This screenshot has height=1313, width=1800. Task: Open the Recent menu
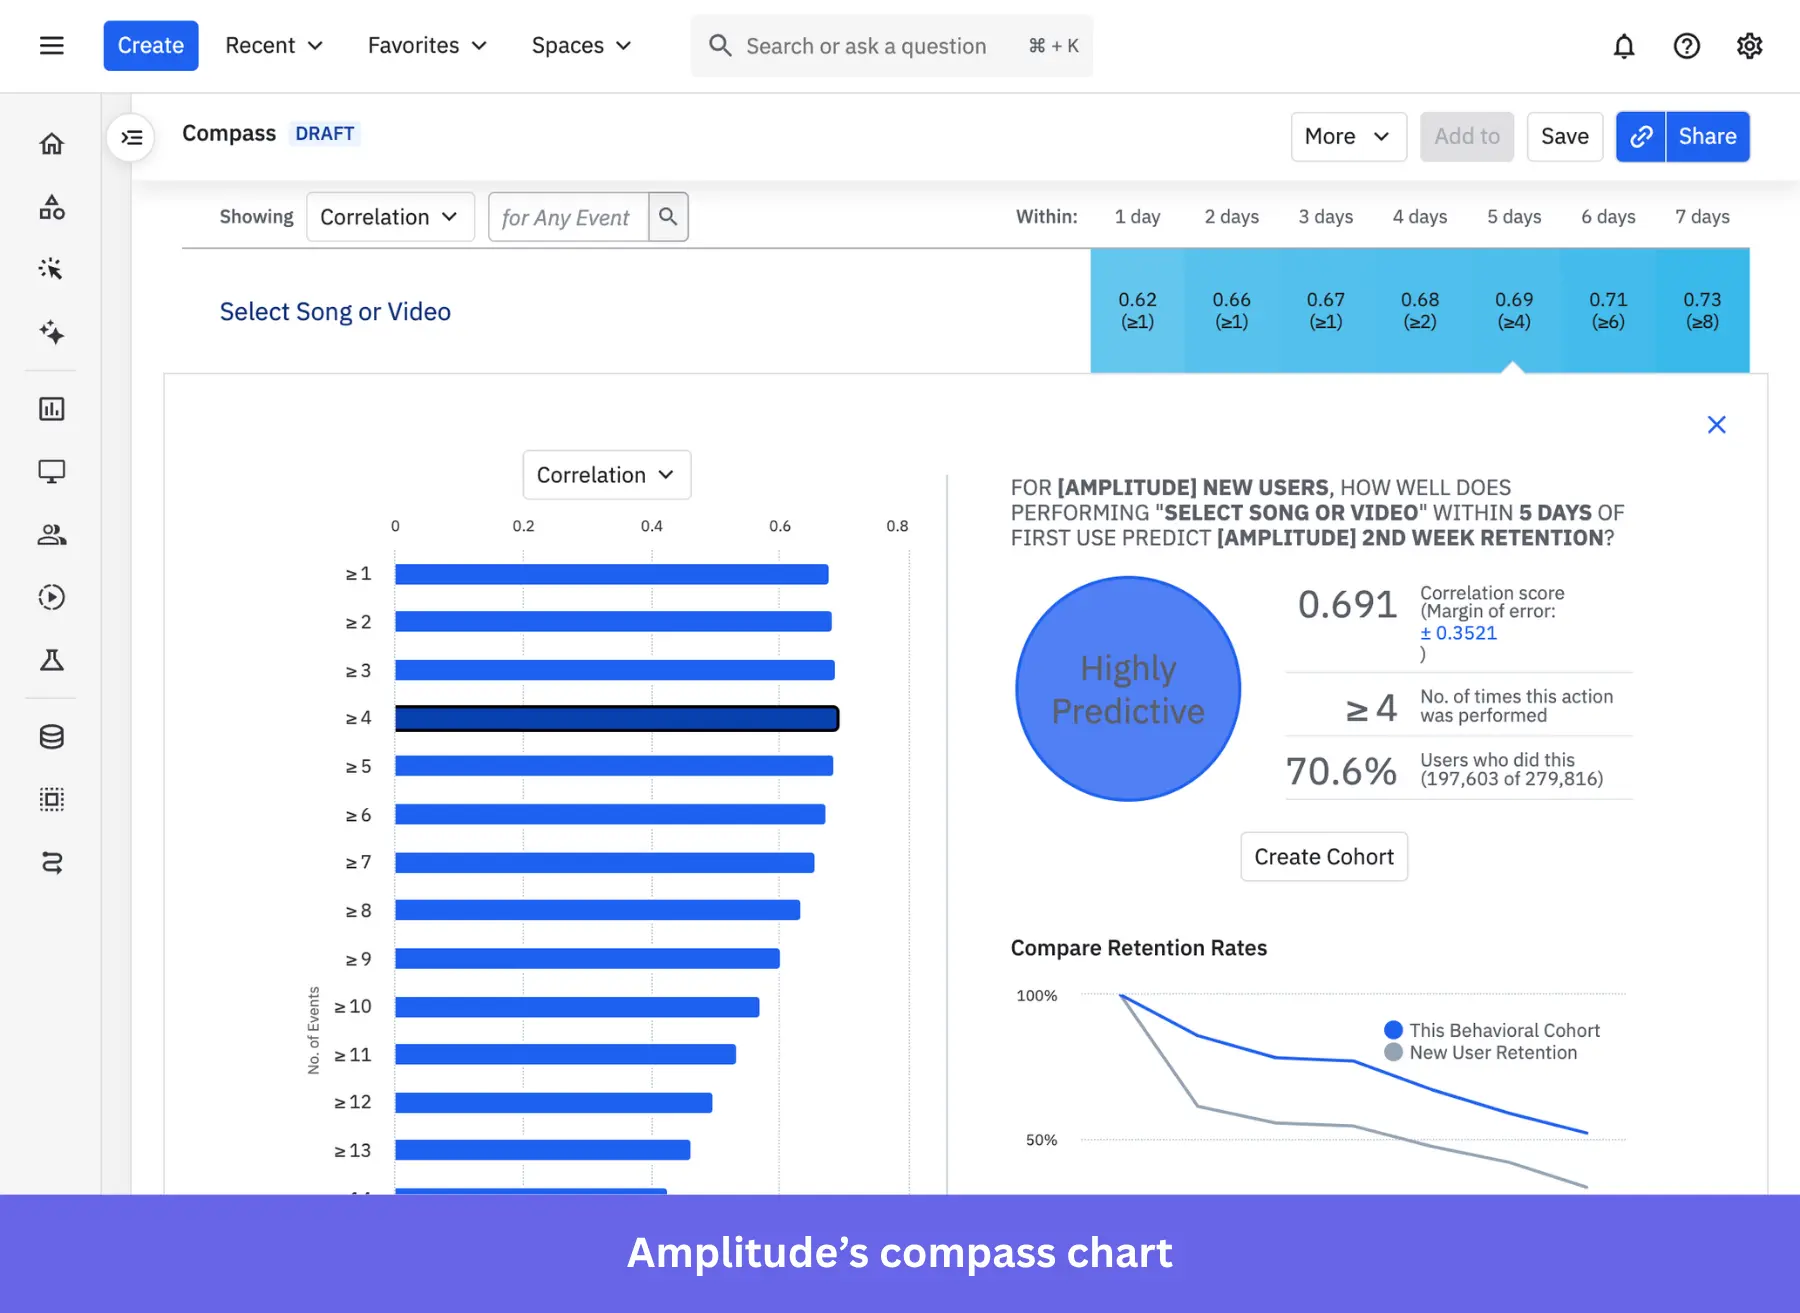click(273, 46)
